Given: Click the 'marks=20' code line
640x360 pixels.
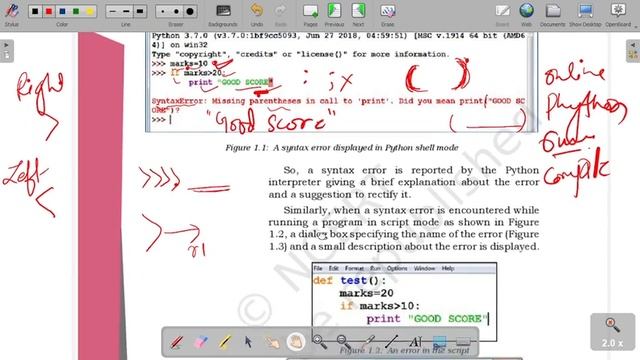Looking at the screenshot, I should pos(366,293).
